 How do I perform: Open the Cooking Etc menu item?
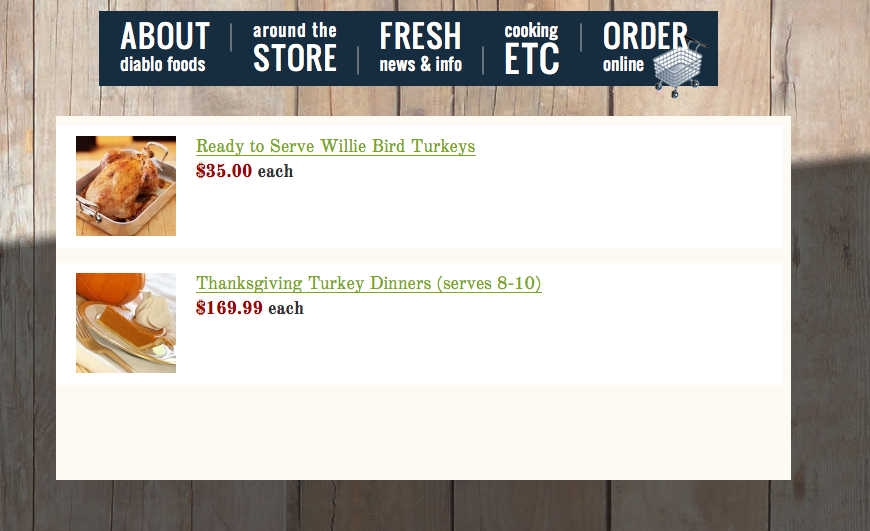click(531, 48)
